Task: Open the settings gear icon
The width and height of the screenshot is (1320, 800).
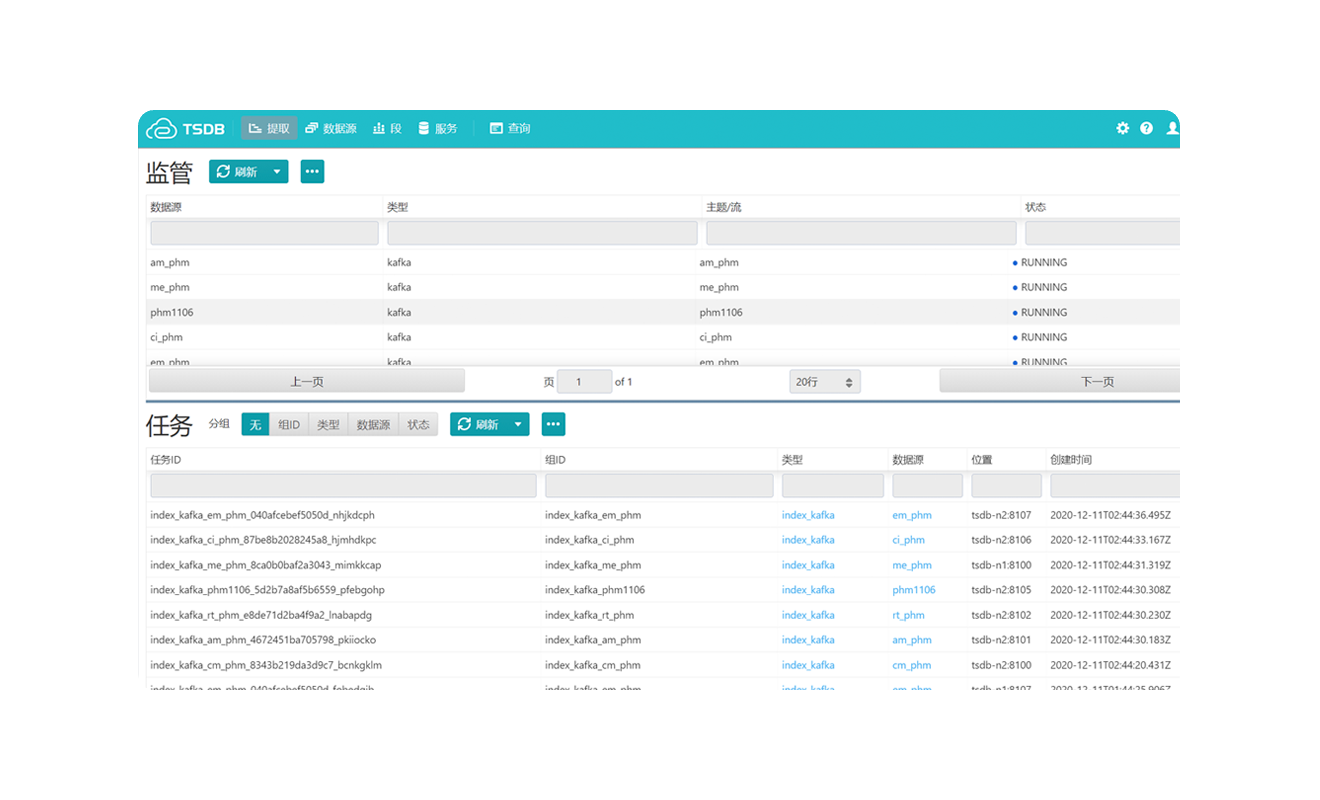Action: 1123,129
